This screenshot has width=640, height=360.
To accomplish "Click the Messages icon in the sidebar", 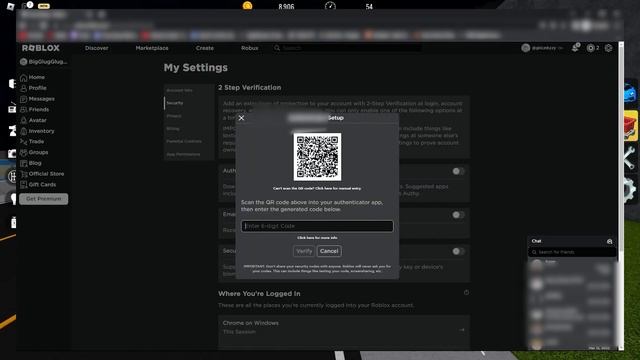I will [24, 99].
